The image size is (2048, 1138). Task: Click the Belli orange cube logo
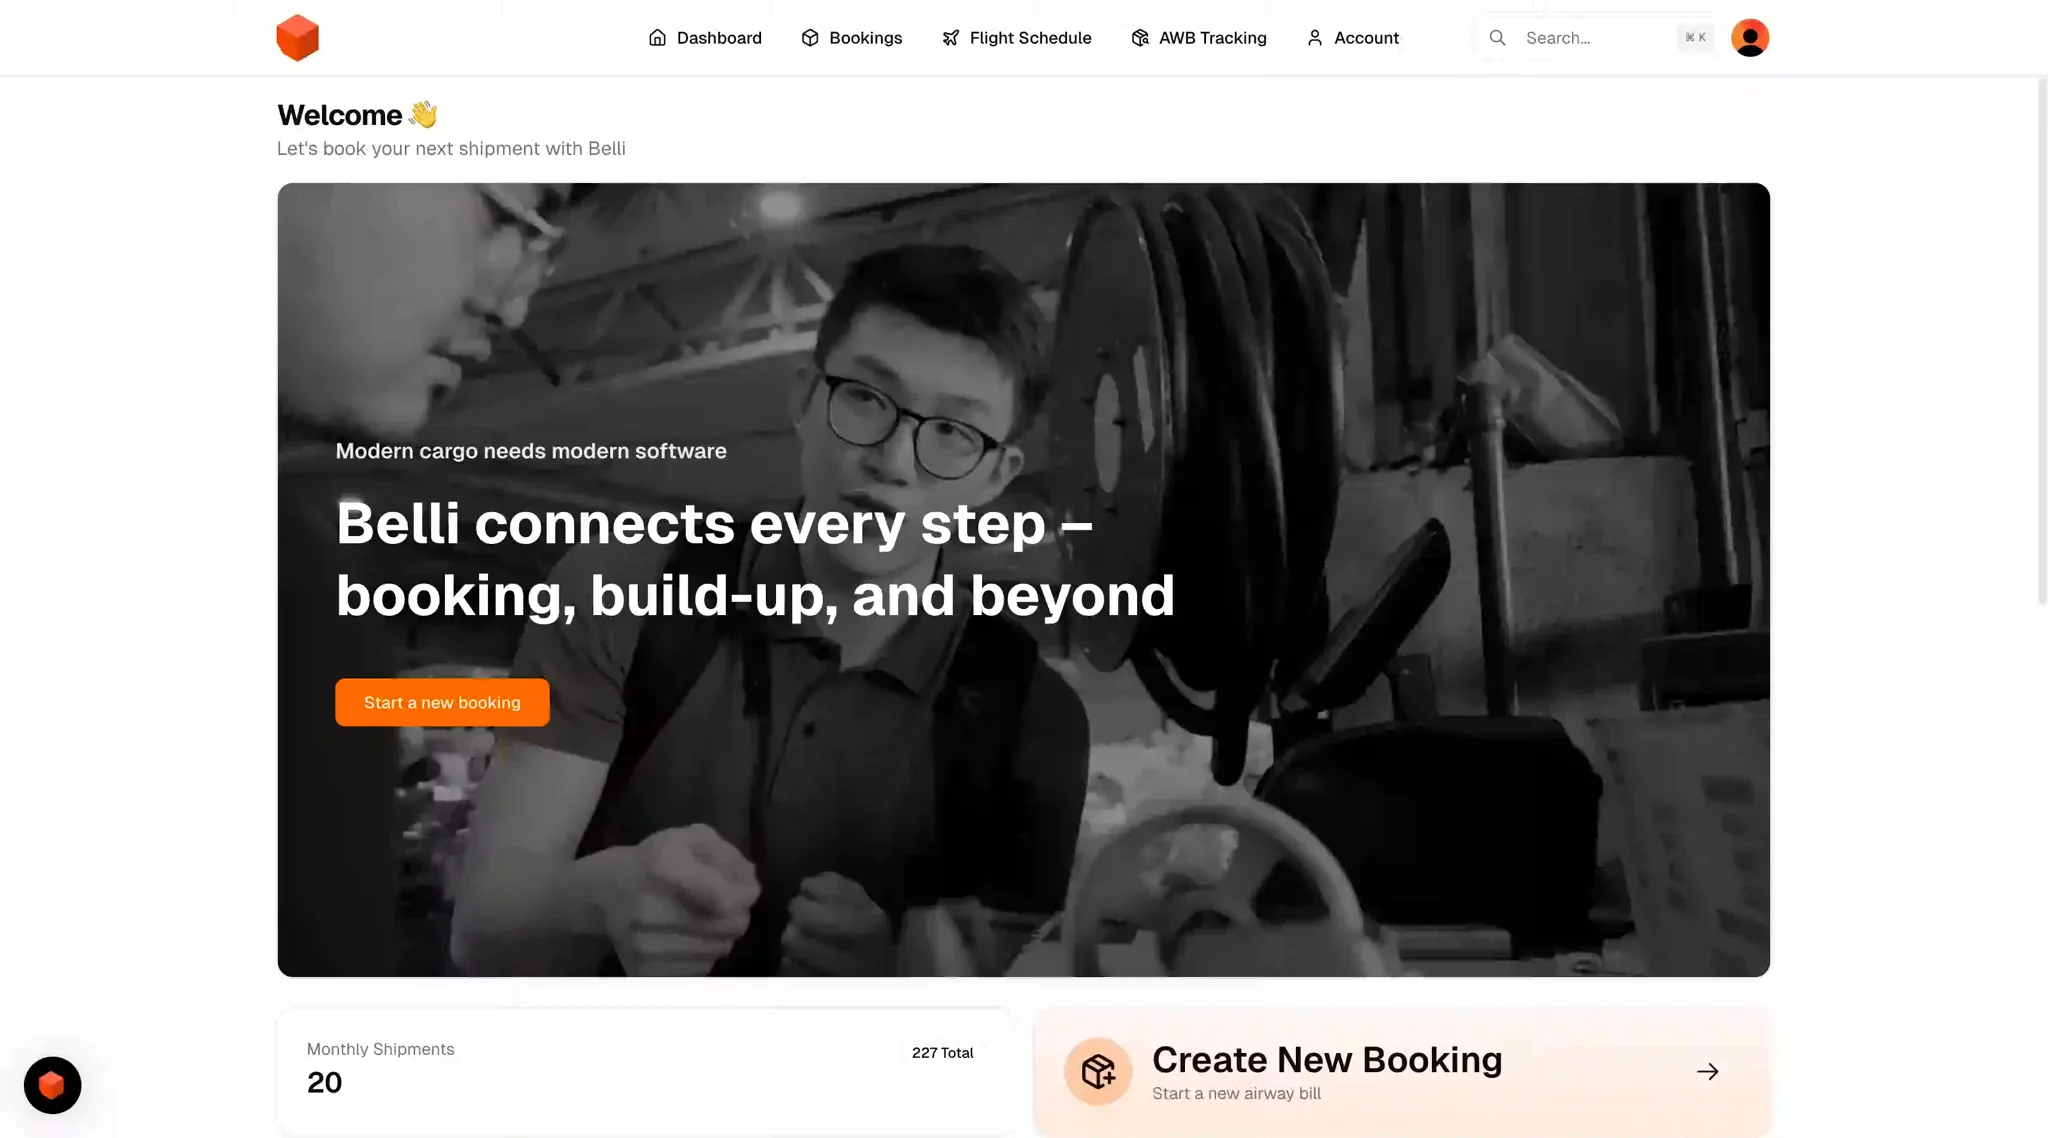coord(297,38)
